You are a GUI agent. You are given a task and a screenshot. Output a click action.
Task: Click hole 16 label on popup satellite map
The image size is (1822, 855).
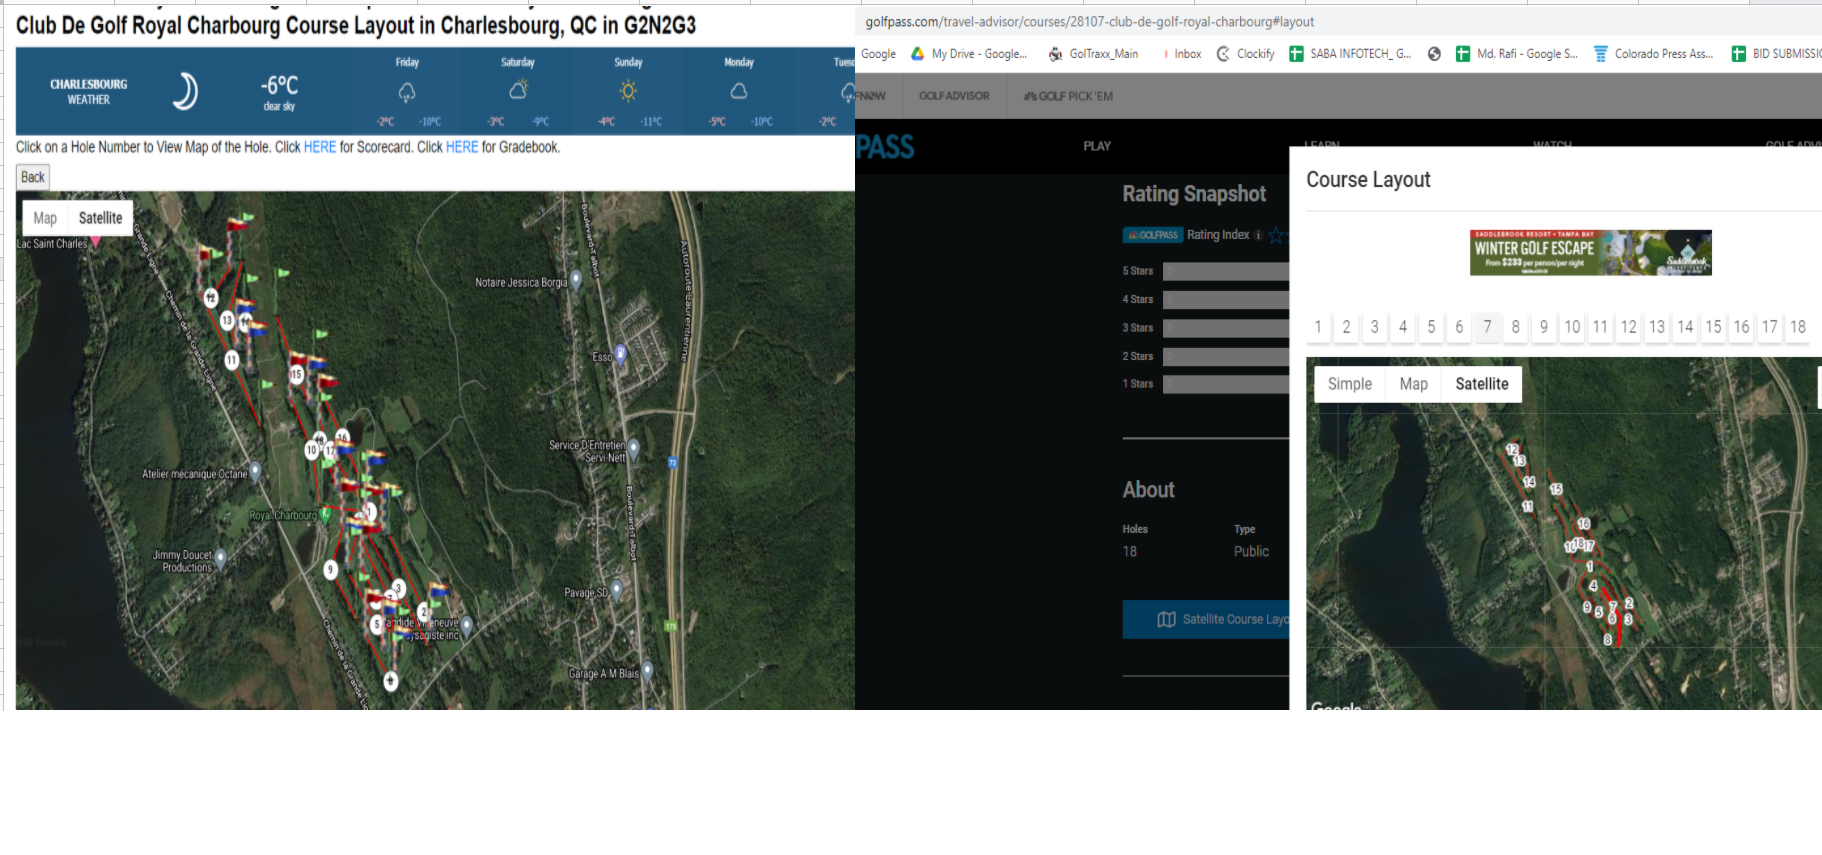coord(1584,523)
